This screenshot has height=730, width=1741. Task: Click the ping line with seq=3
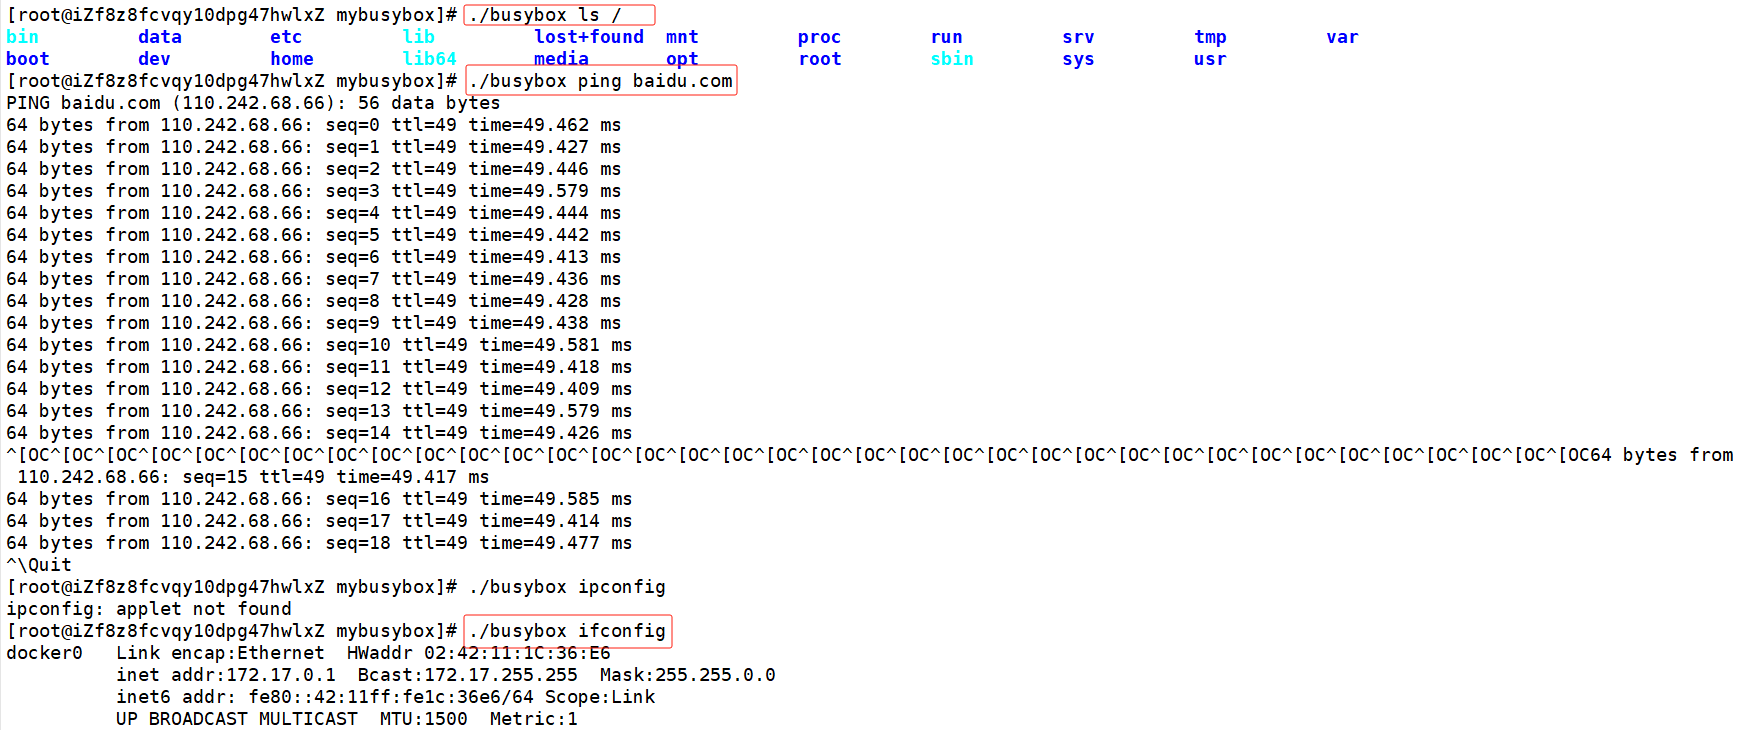314,191
